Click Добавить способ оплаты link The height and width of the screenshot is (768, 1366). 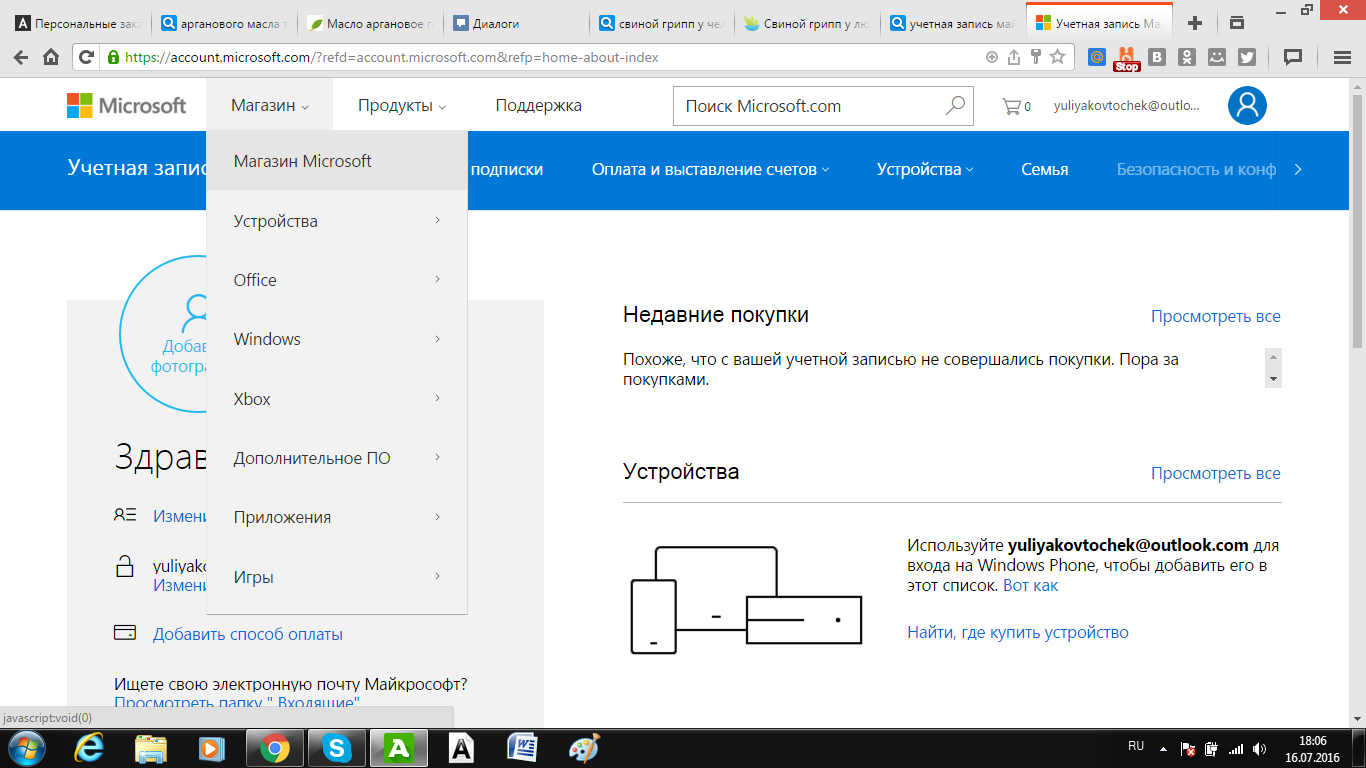[247, 634]
